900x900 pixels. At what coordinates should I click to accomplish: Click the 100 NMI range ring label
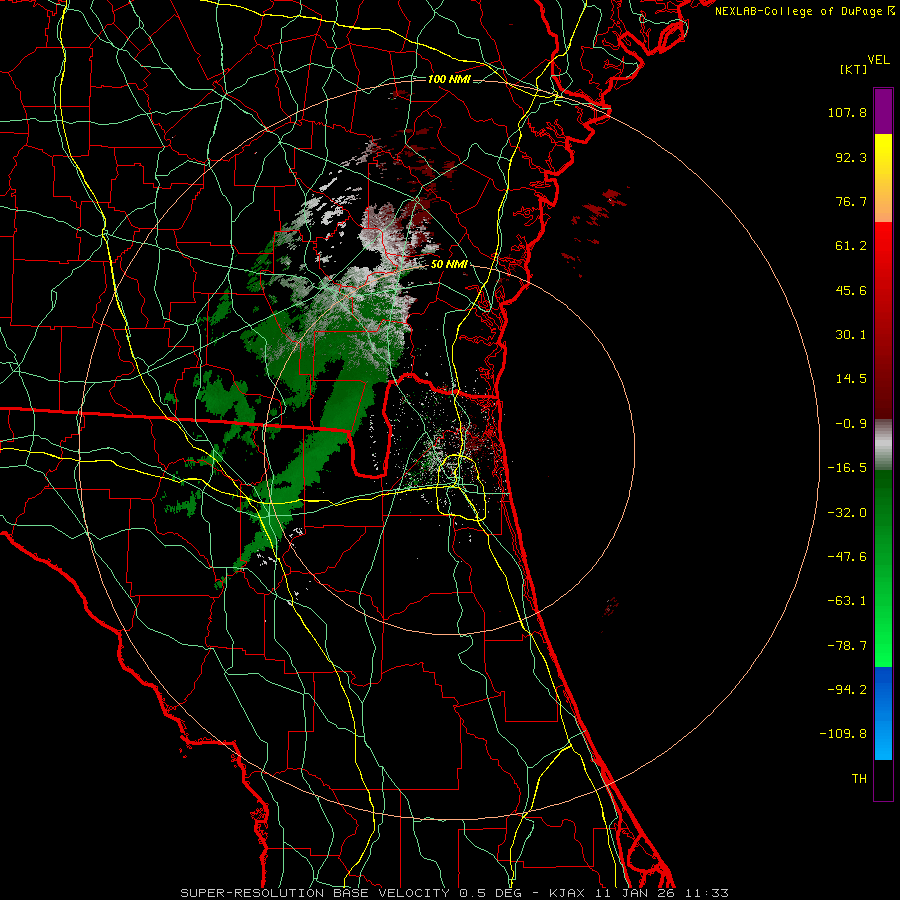(x=449, y=79)
